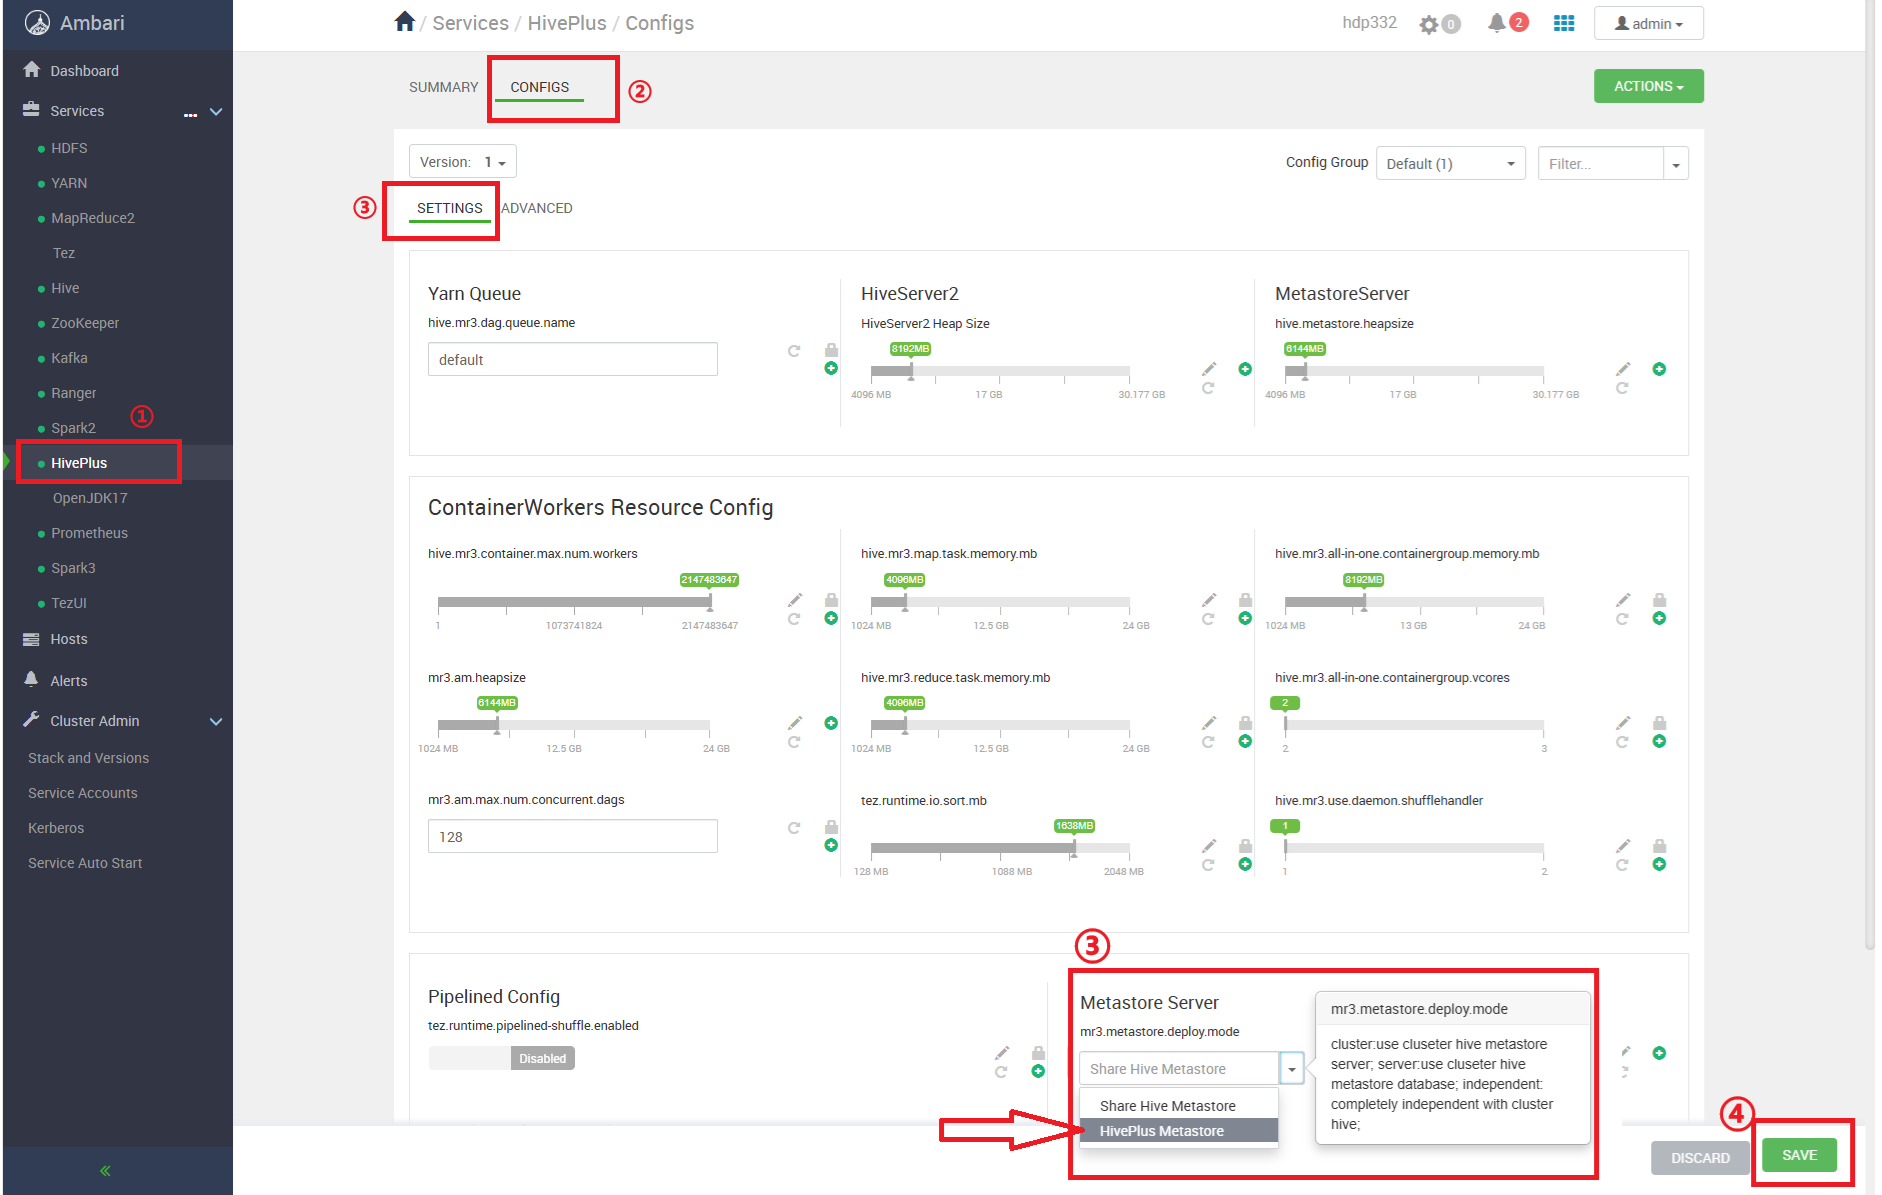Open Alerts in the sidebar

[68, 681]
